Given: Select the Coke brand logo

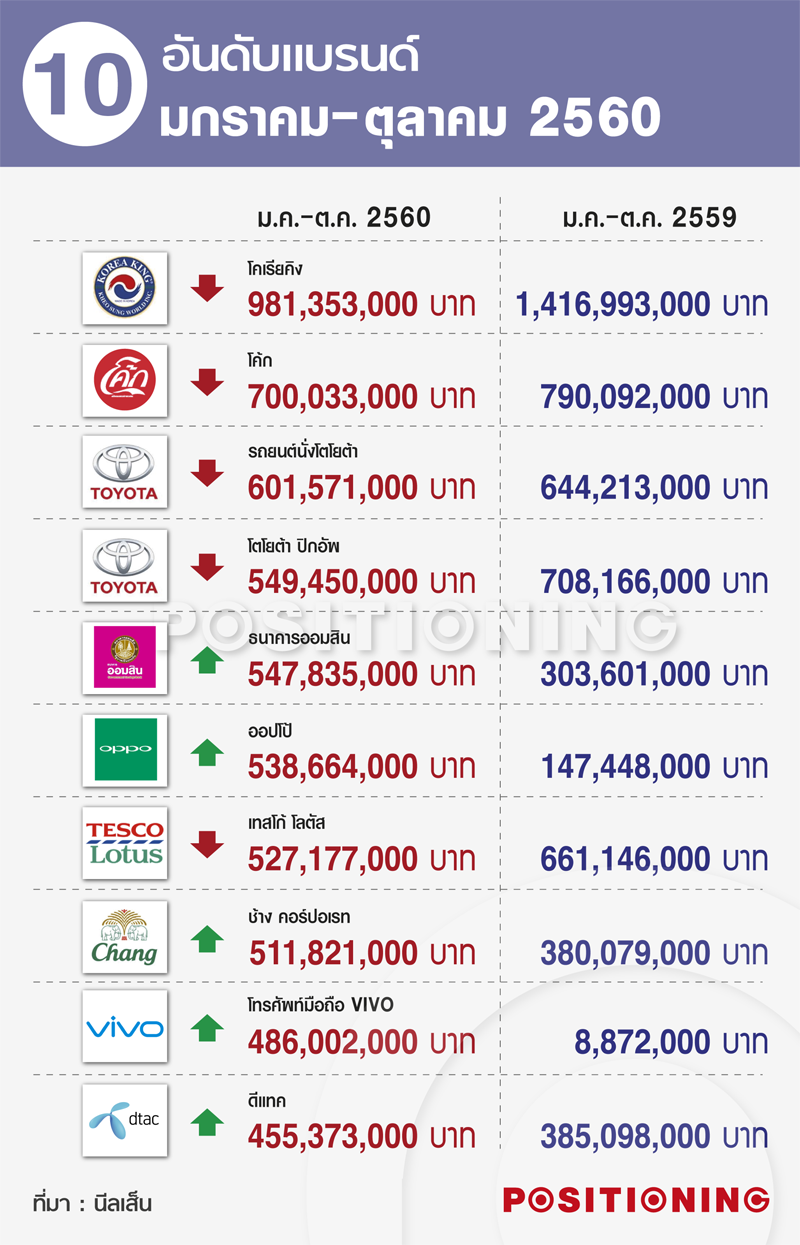Looking at the screenshot, I should pos(125,380).
